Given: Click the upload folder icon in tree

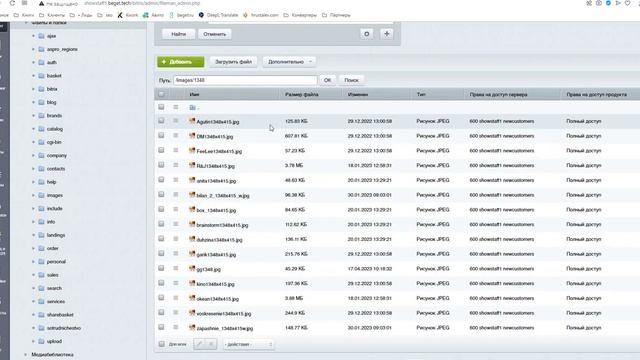Looking at the screenshot, I should pyautogui.click(x=41, y=341).
